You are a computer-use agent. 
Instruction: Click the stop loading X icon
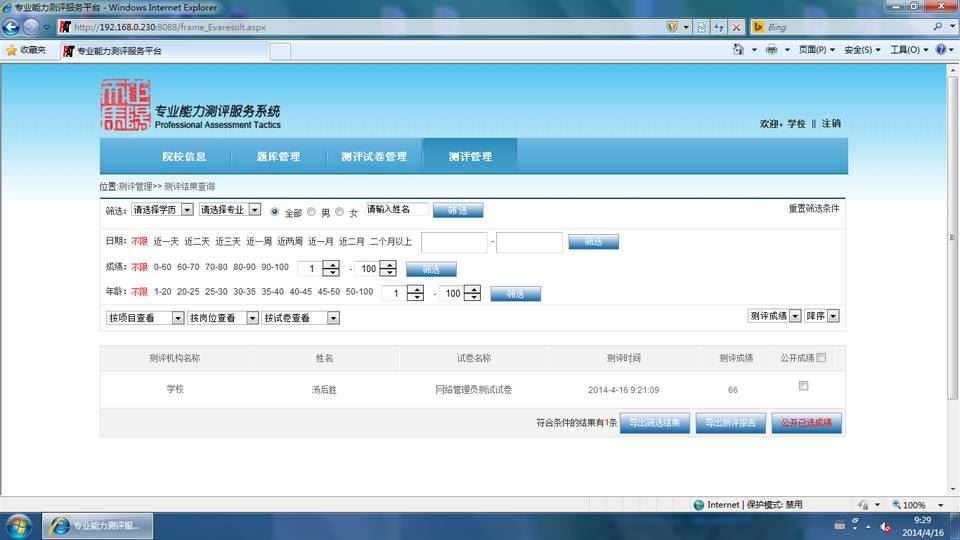(737, 27)
